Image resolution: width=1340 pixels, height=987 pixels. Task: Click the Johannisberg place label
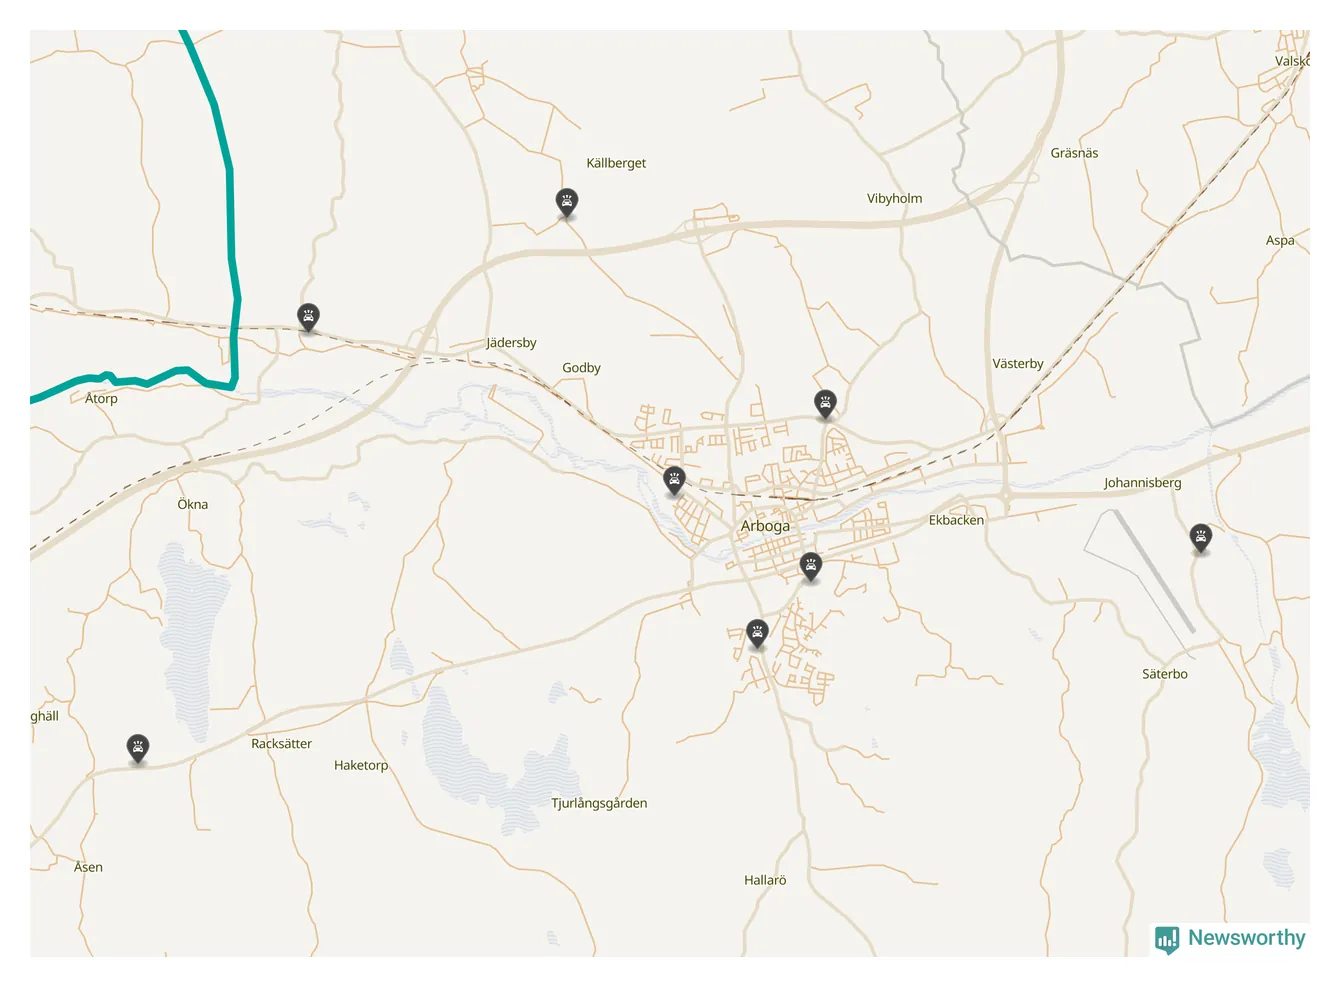(x=1142, y=483)
